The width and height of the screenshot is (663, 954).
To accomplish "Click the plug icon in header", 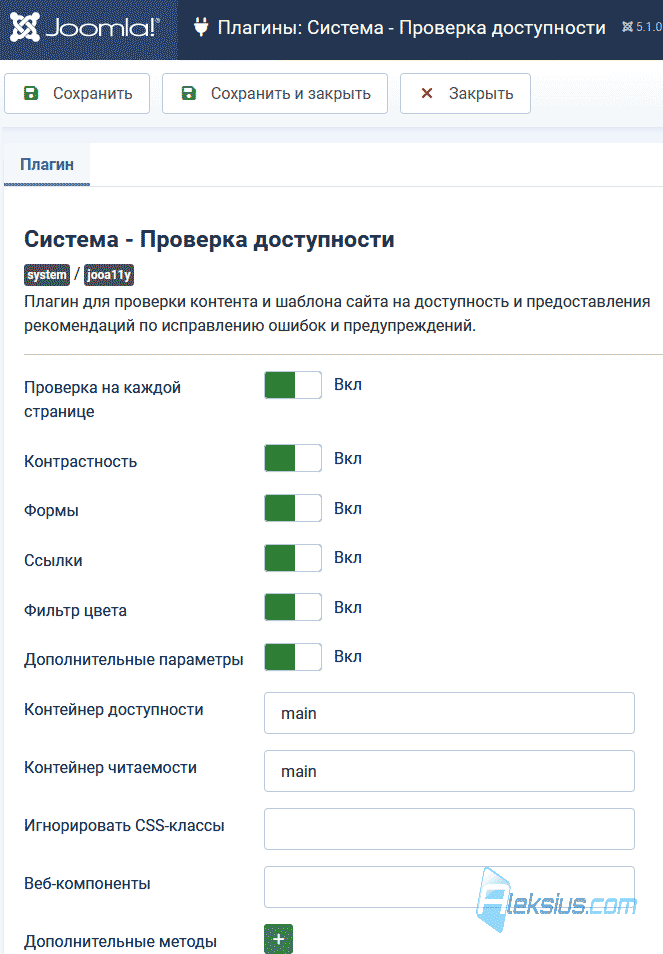I will tap(201, 27).
